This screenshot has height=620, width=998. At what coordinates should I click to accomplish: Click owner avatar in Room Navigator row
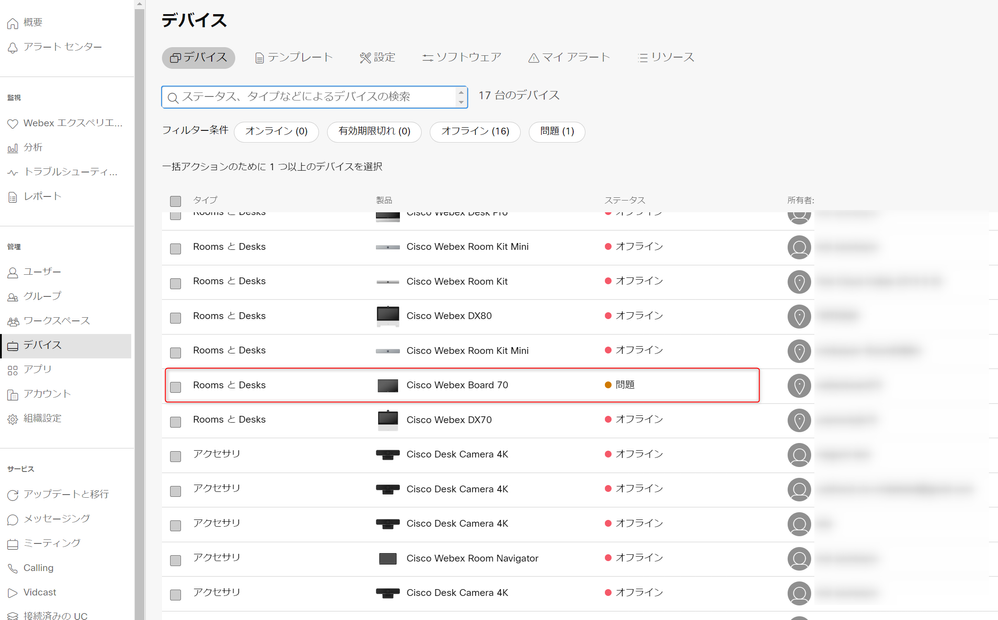(799, 559)
